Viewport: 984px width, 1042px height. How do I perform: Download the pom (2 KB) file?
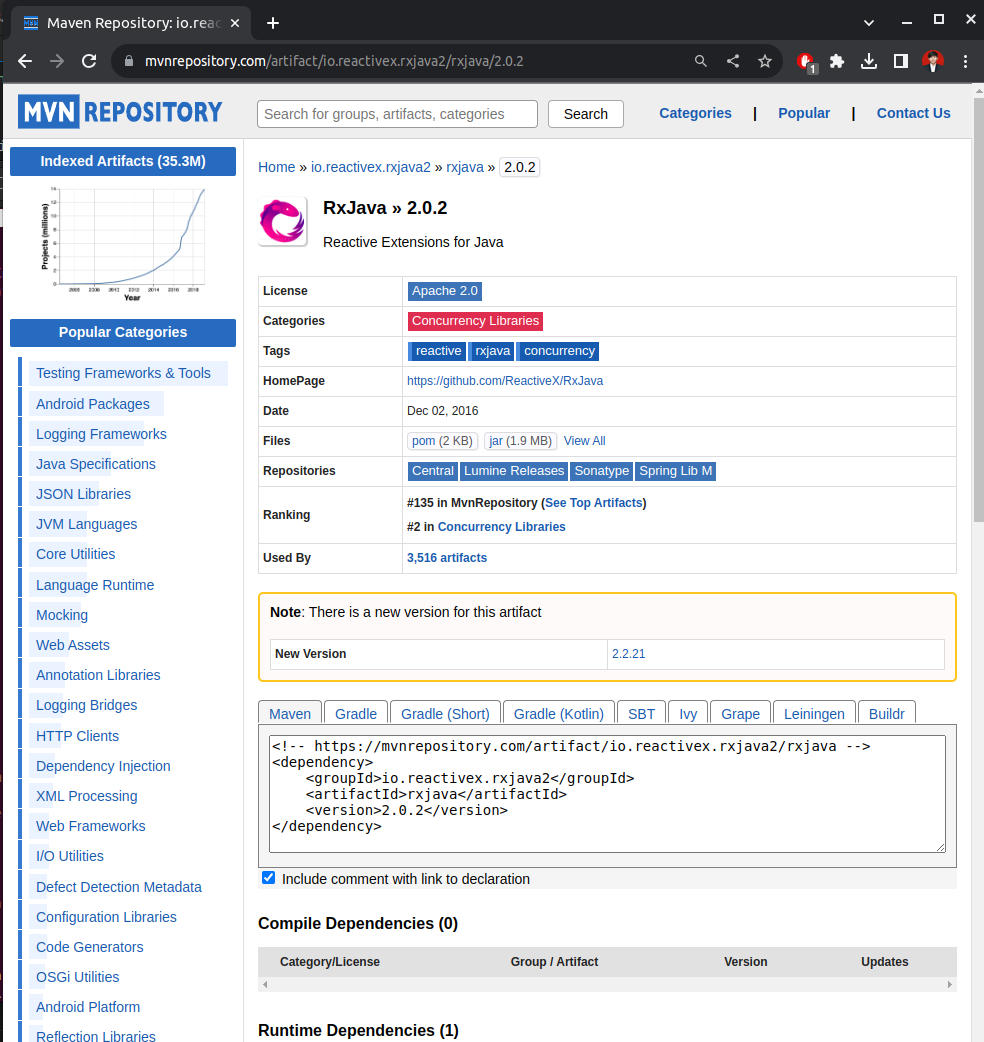tap(442, 441)
